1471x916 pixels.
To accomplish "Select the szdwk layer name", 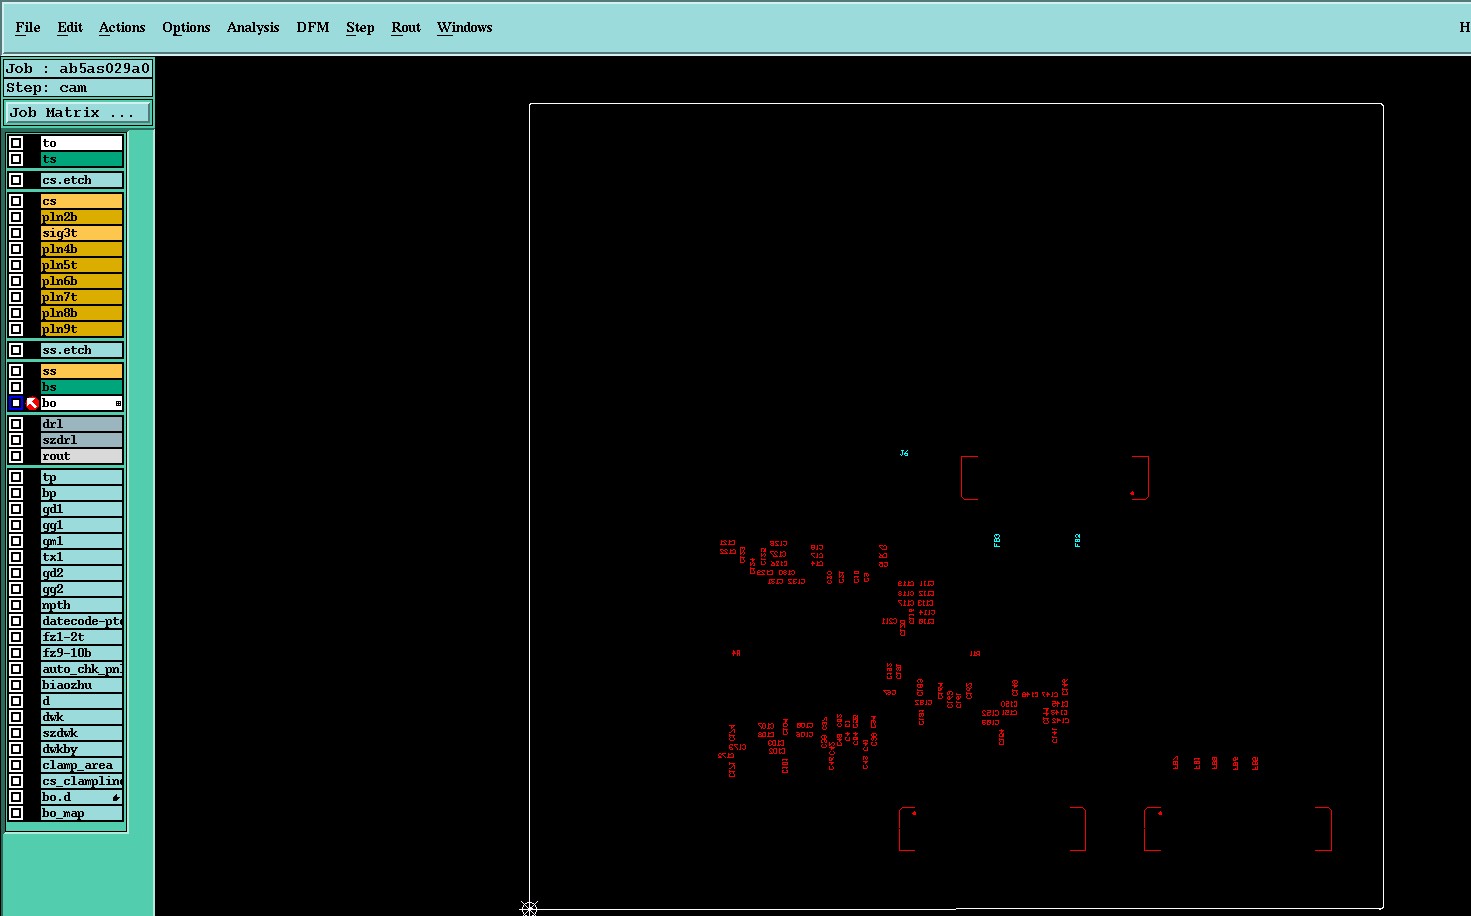I will [82, 733].
